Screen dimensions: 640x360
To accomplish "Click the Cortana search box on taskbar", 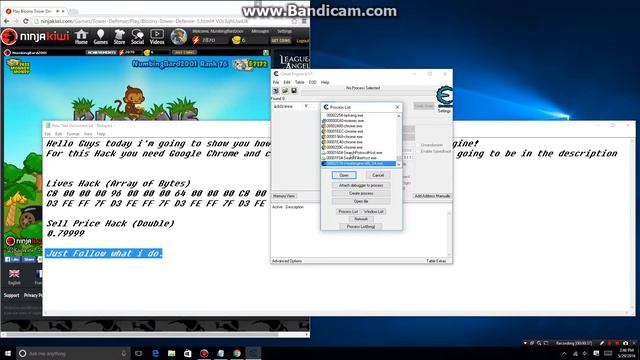I will [x=73, y=353].
